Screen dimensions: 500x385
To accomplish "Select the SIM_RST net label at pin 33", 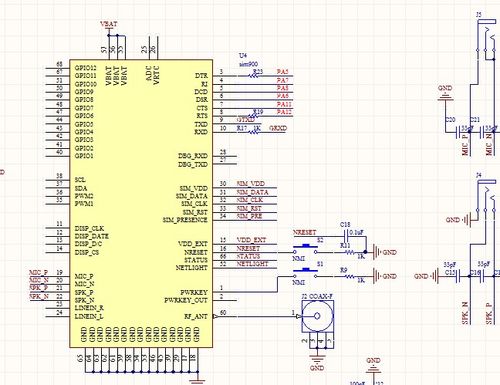I will point(249,208).
